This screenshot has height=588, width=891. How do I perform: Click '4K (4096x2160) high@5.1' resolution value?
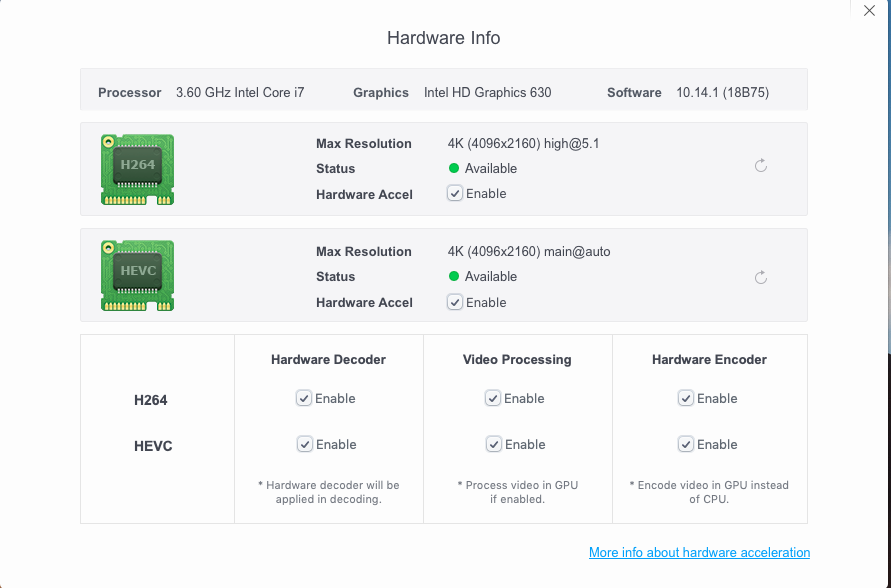click(x=523, y=143)
